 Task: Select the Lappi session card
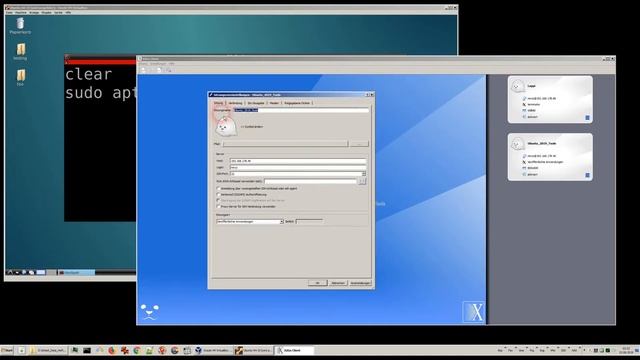click(x=550, y=100)
